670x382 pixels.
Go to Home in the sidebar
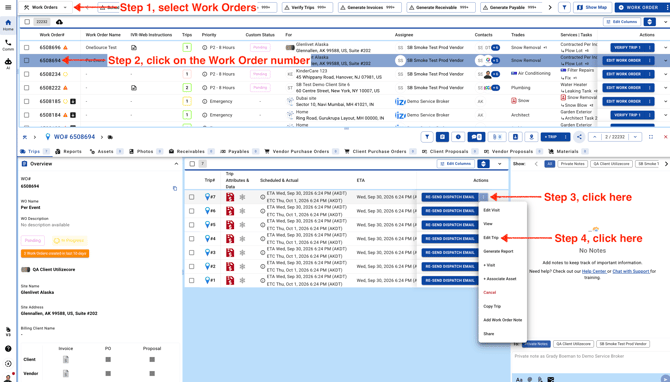click(8, 25)
